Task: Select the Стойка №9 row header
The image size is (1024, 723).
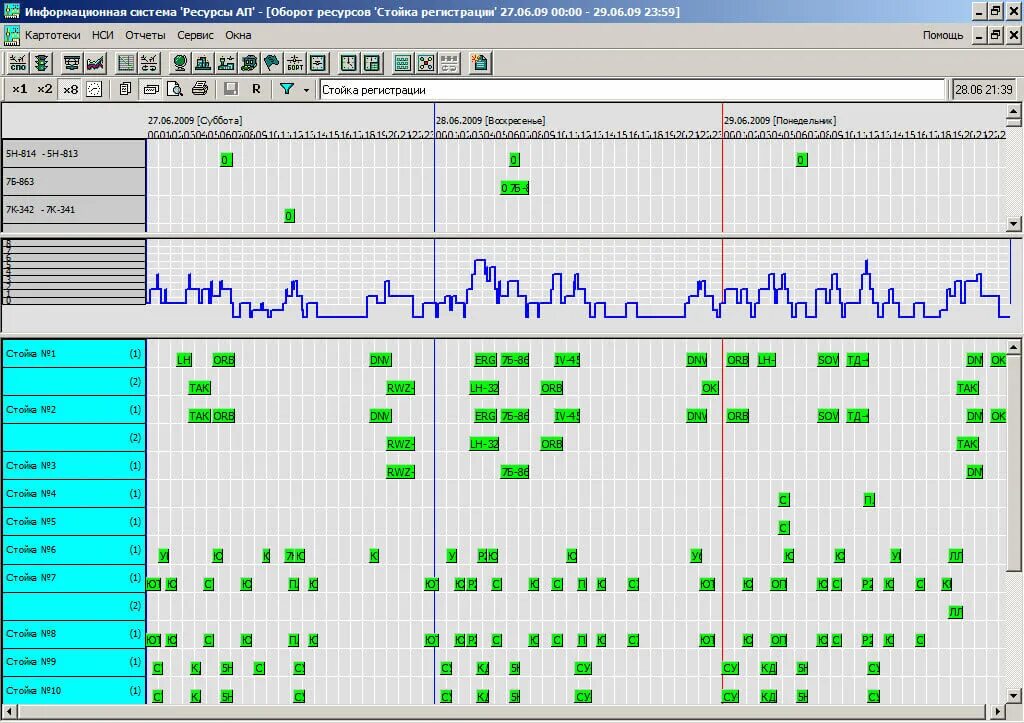Action: tap(74, 662)
